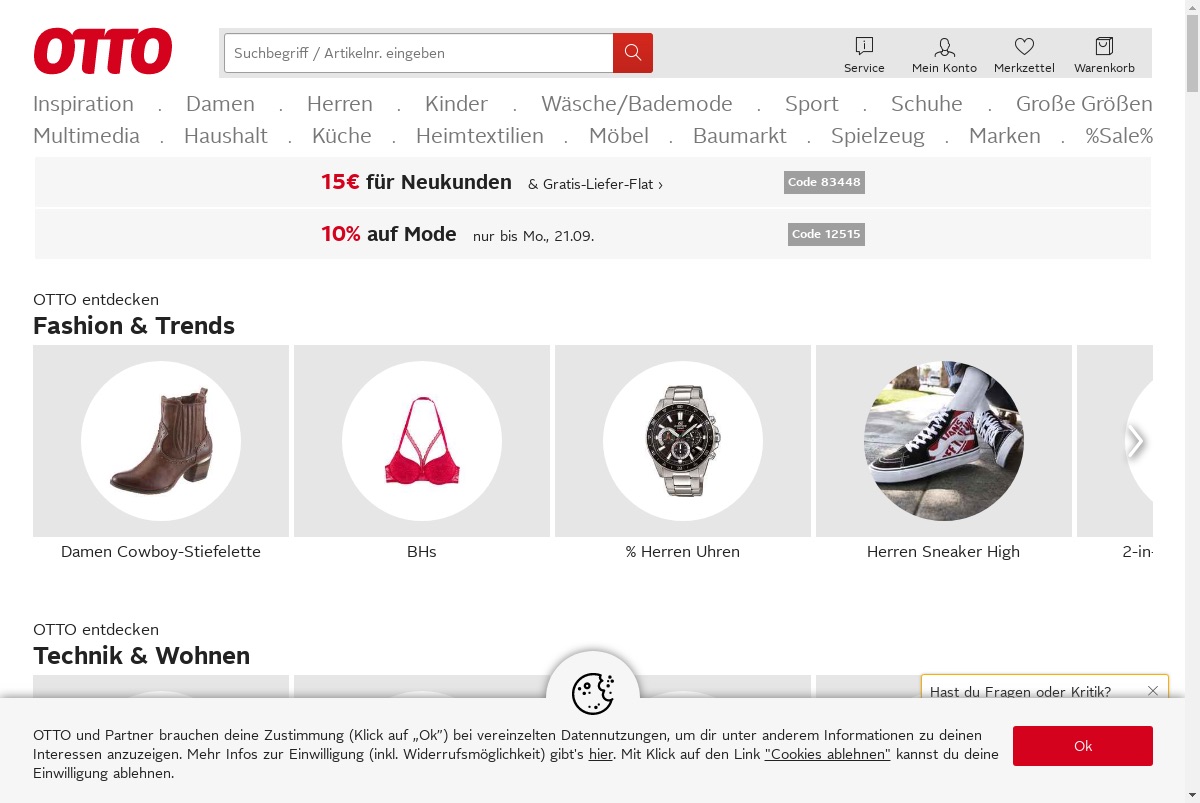
Task: Click the 10% auf Mode Code 12515 banner
Action: pos(593,234)
